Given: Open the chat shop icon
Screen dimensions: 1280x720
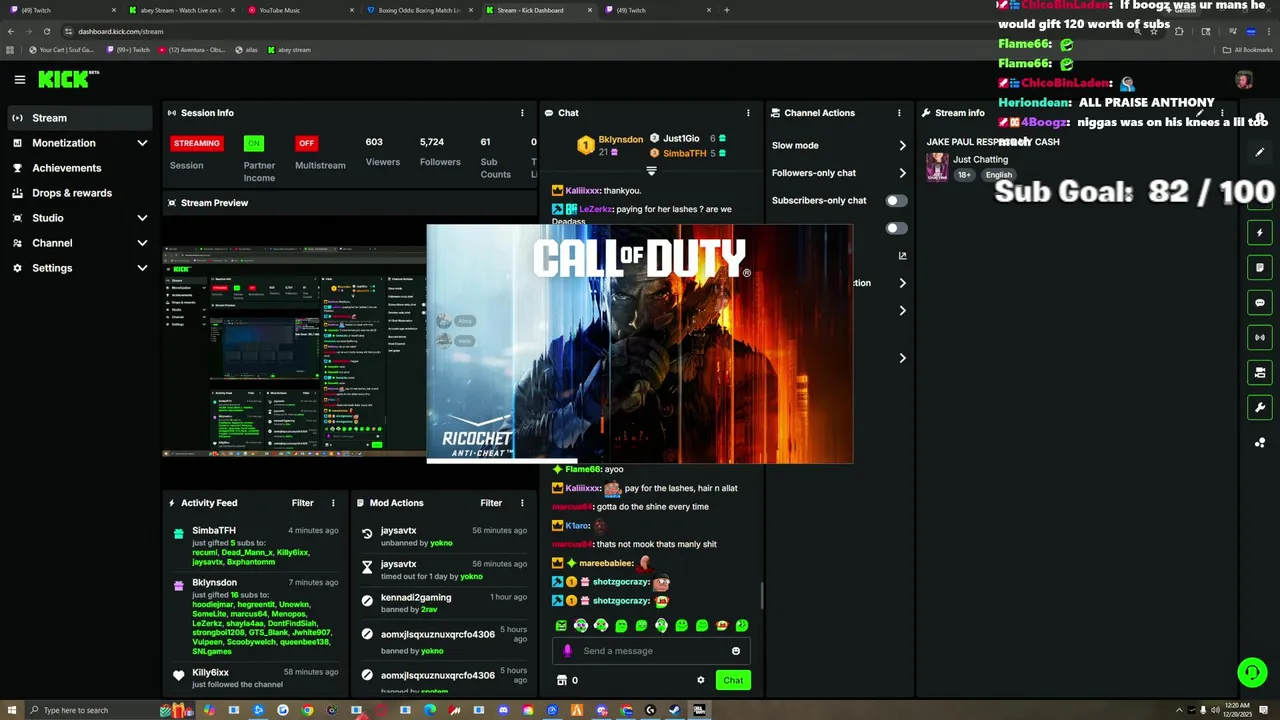Looking at the screenshot, I should point(562,680).
